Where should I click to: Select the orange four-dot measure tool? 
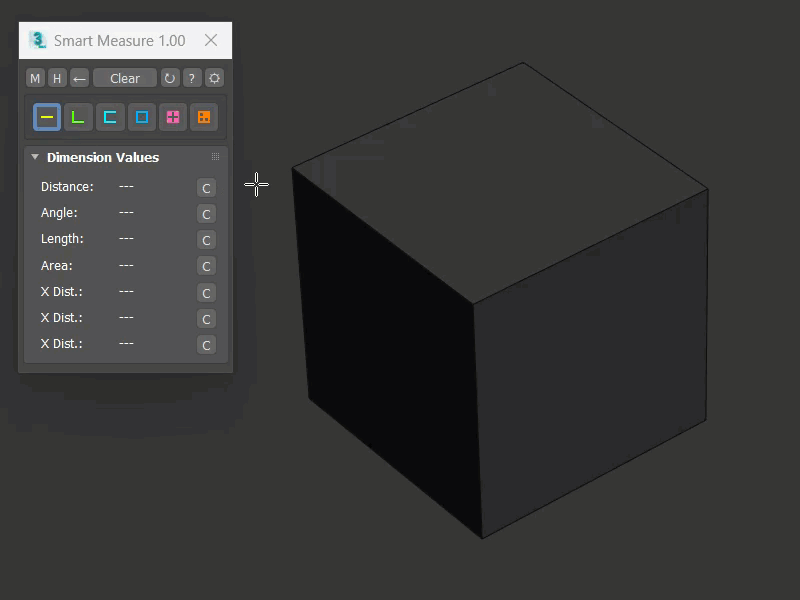pos(204,117)
